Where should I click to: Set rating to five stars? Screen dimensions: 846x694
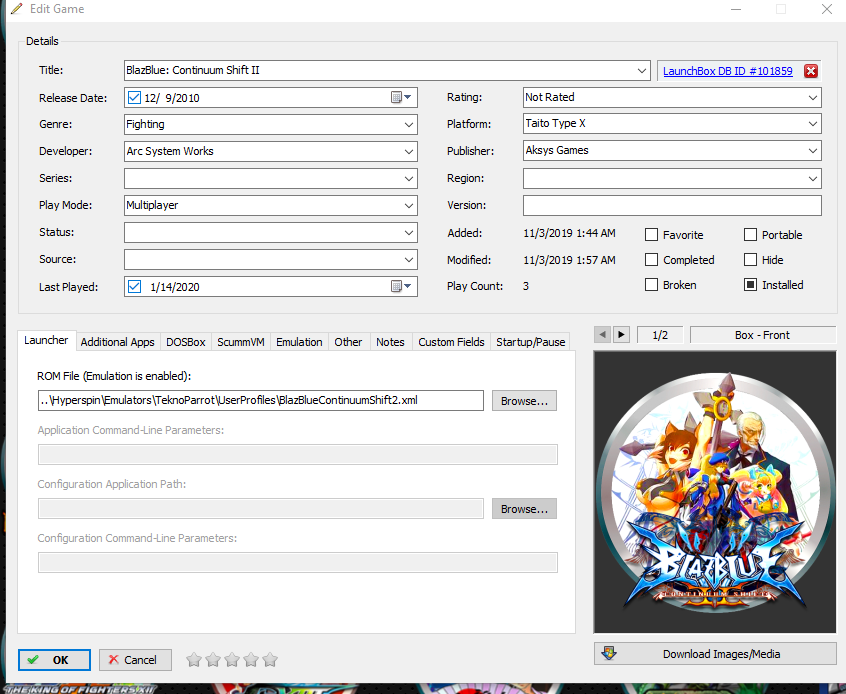(270, 659)
